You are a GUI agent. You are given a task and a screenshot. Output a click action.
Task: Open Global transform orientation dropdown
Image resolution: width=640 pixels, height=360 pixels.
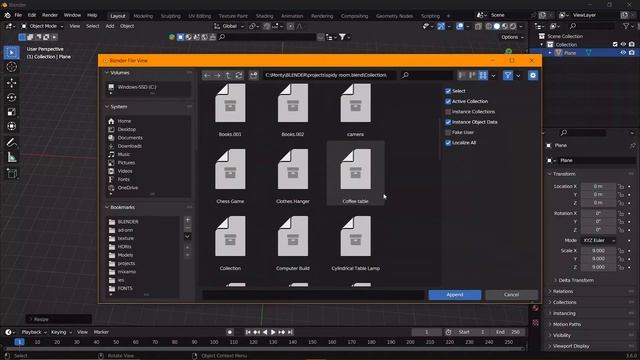tap(229, 26)
